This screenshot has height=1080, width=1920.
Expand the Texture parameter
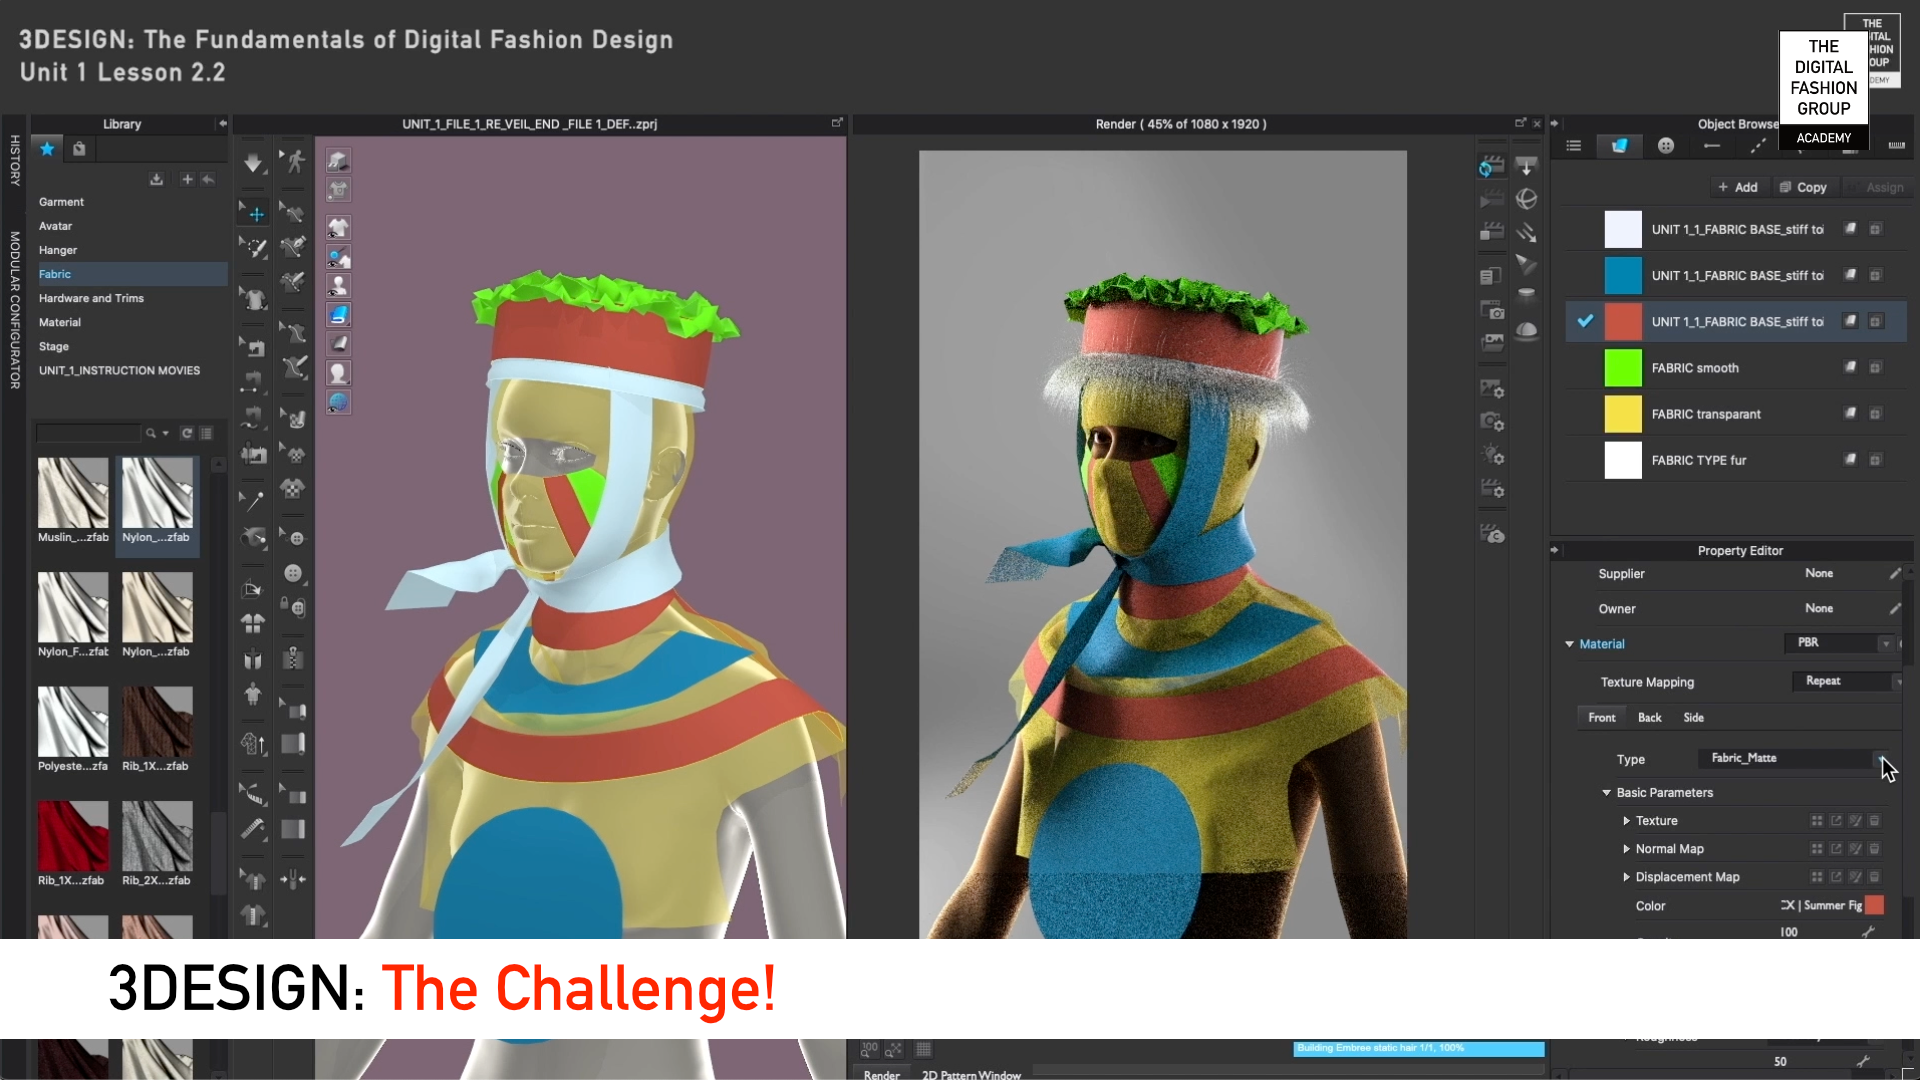pyautogui.click(x=1626, y=821)
